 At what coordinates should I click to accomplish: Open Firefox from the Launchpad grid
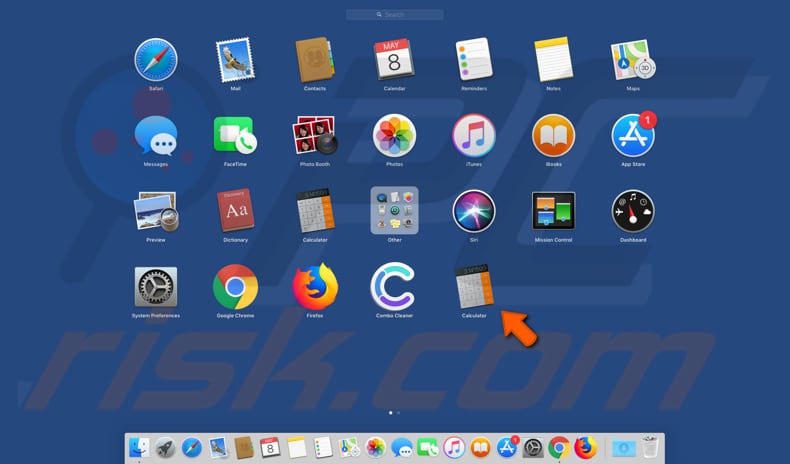(315, 287)
